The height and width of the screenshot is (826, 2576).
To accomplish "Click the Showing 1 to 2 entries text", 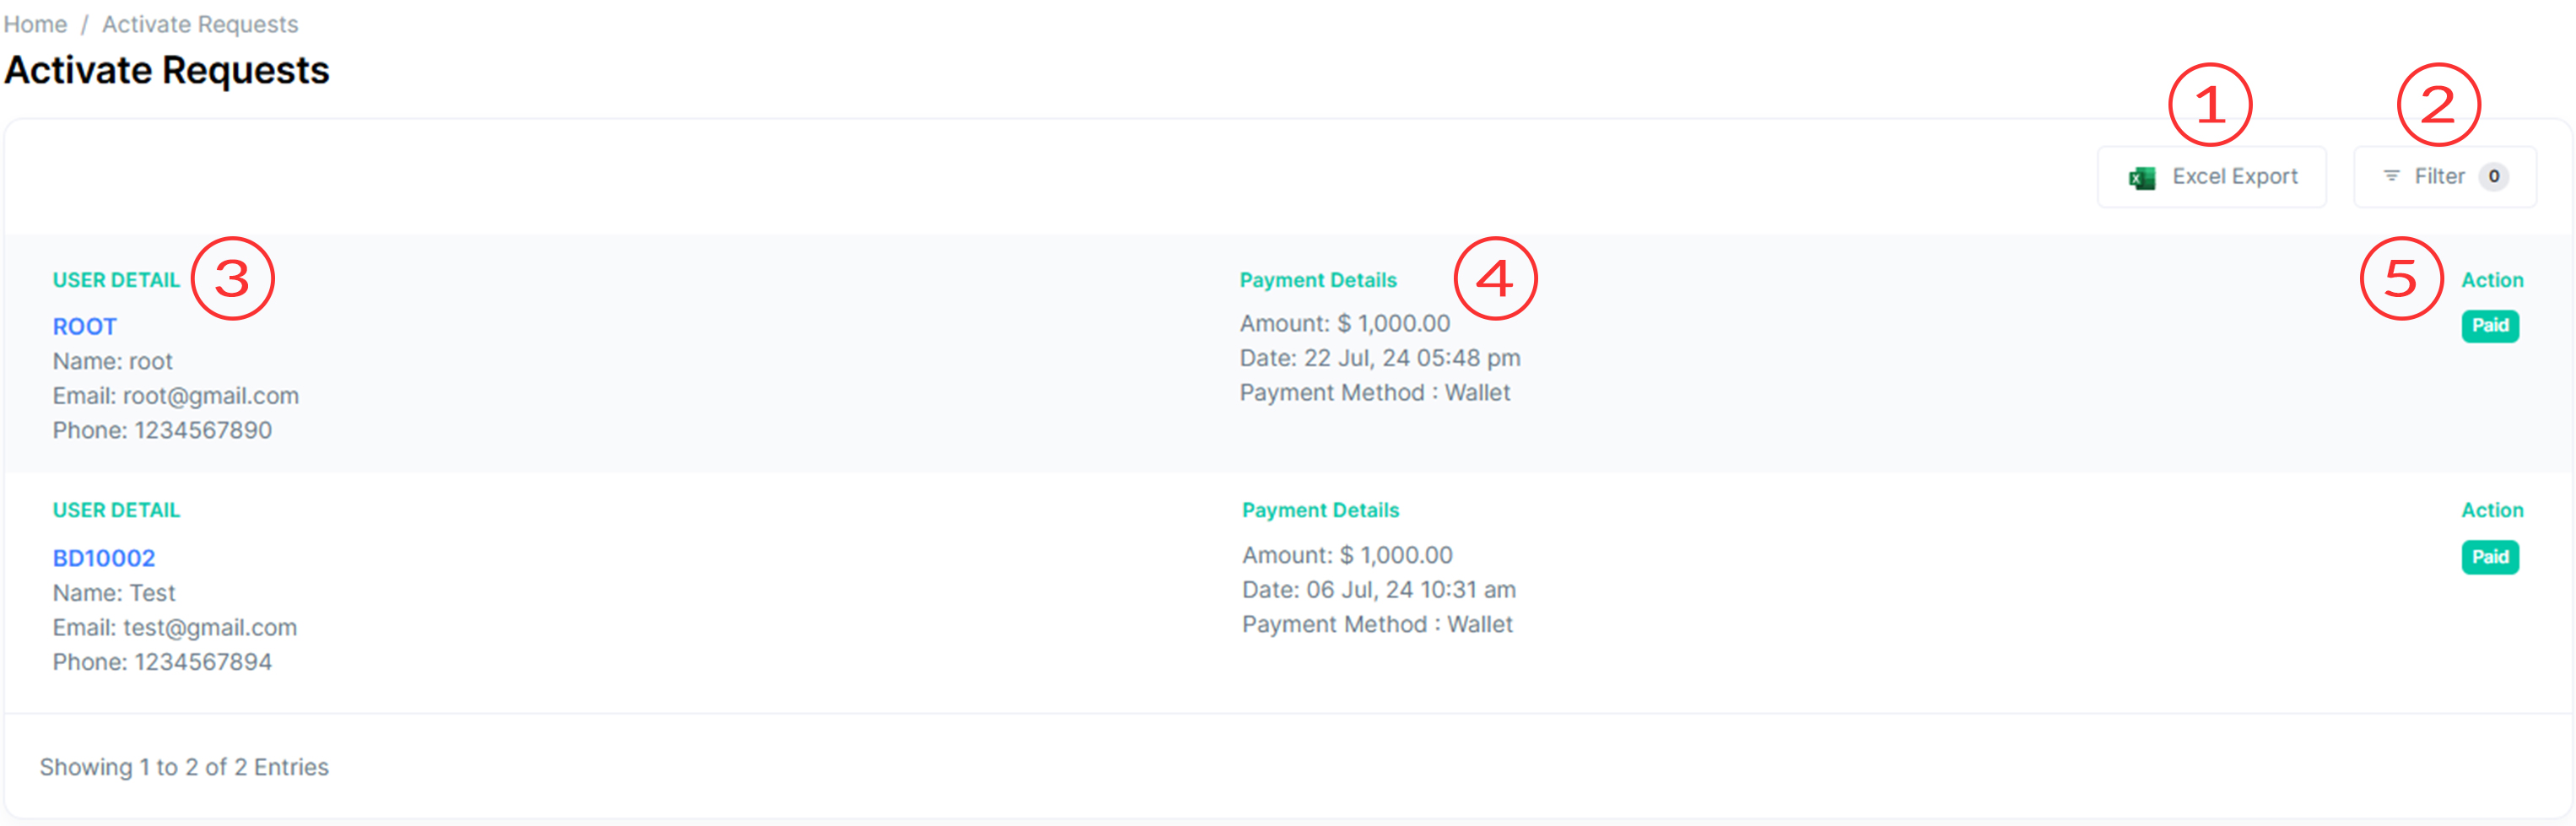I will coord(184,767).
